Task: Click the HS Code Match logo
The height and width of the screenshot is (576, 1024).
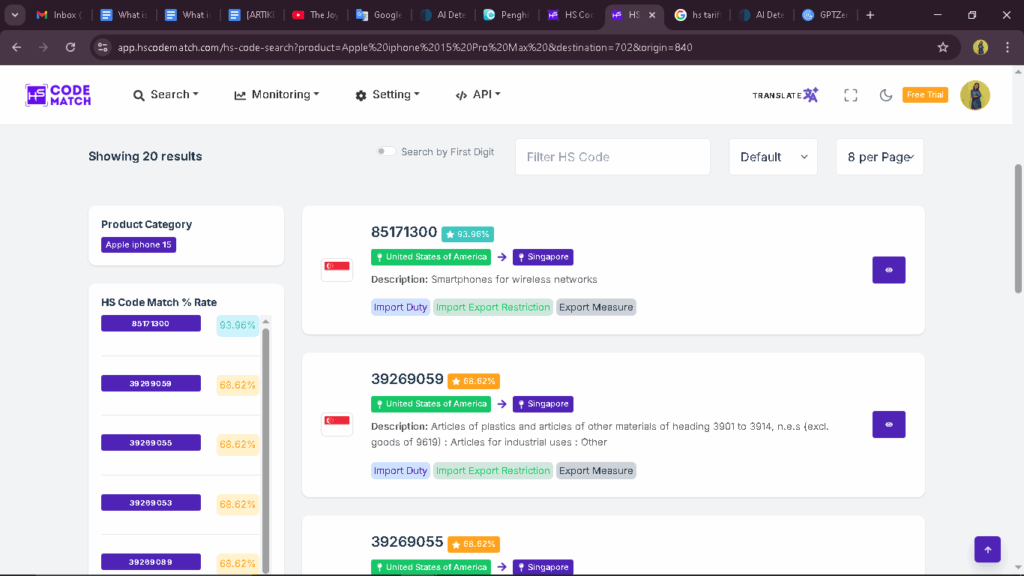Action: (58, 95)
